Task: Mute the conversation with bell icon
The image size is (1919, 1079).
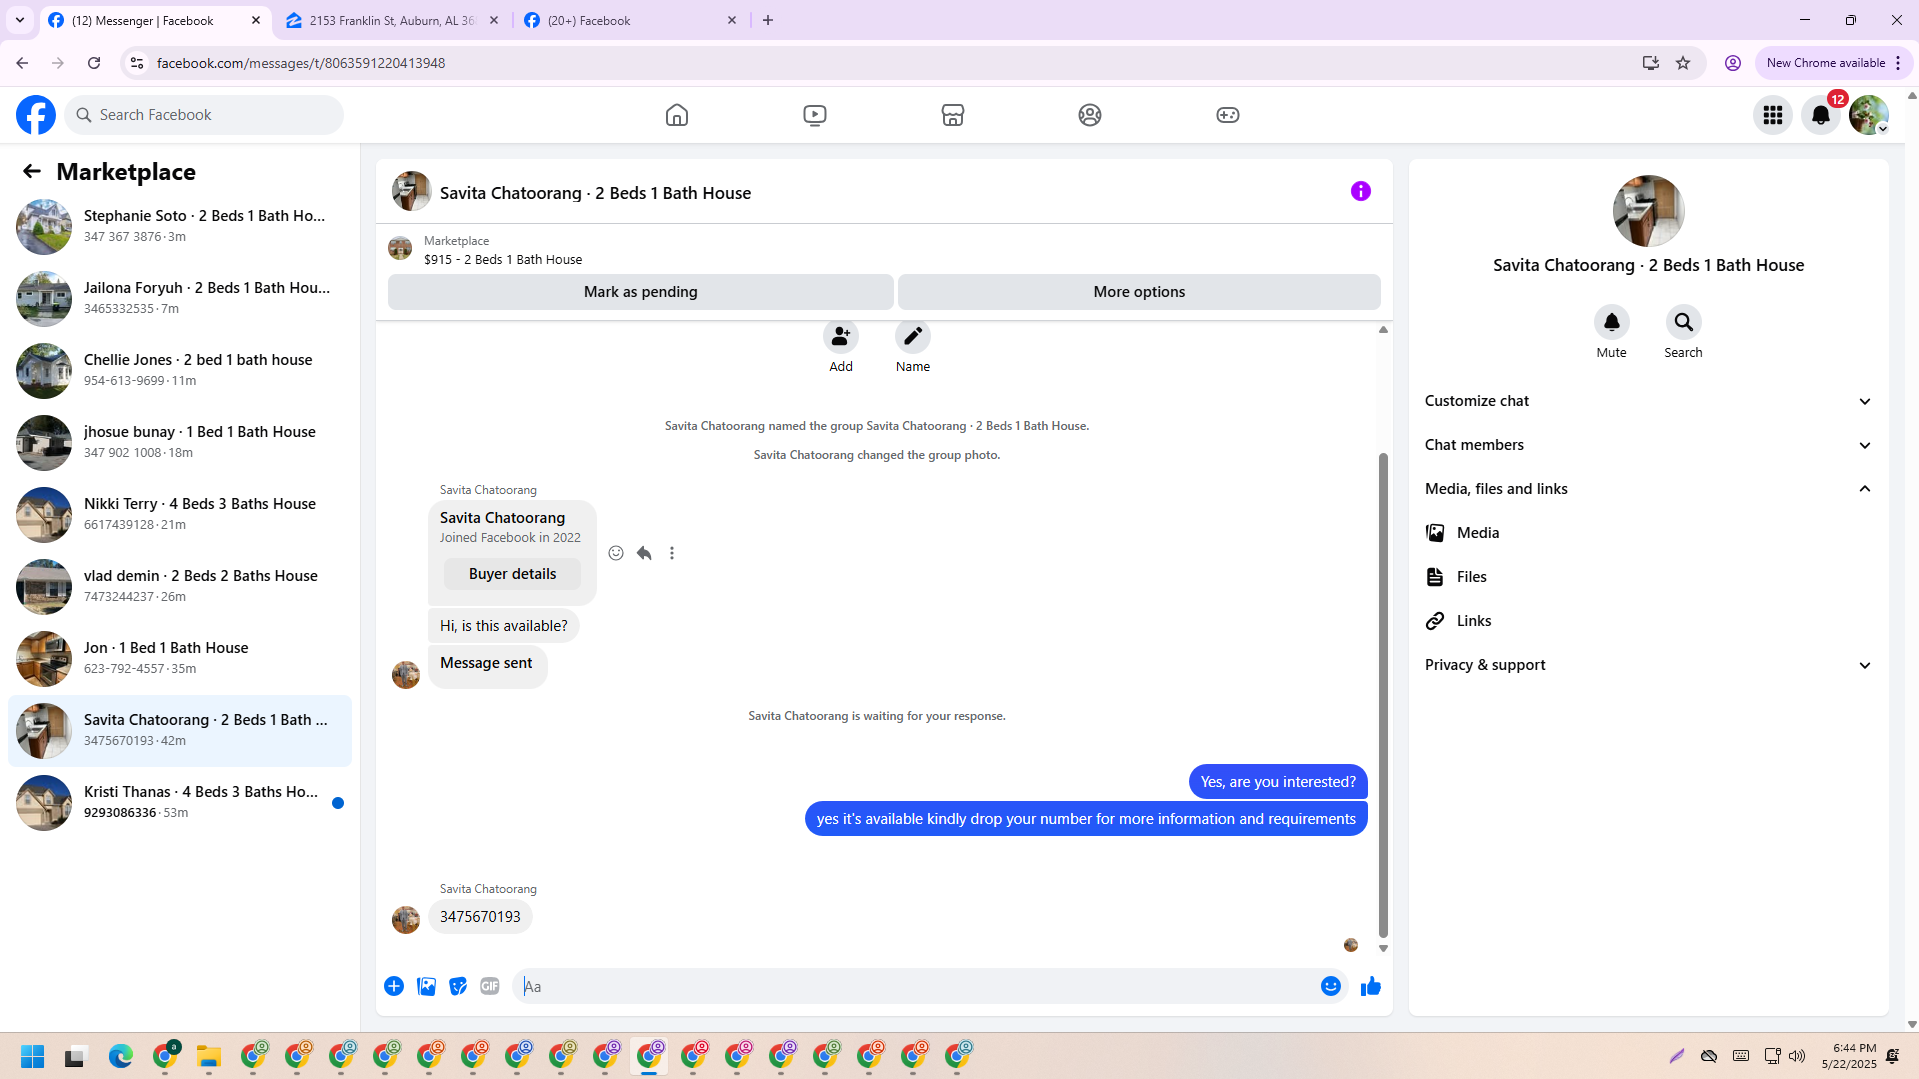Action: 1612,322
